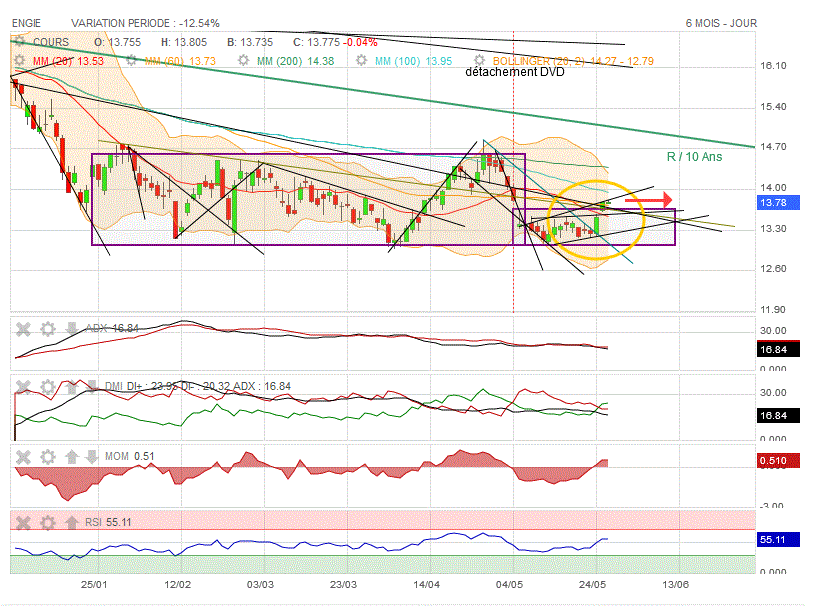Image resolution: width=813 pixels, height=606 pixels.
Task: Move the DMI panel down
Action: [93, 386]
